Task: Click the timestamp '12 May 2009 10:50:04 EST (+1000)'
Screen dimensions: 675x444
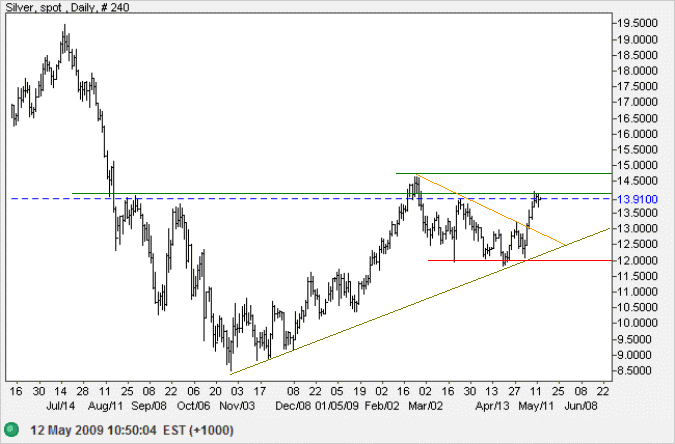Action: 132,430
